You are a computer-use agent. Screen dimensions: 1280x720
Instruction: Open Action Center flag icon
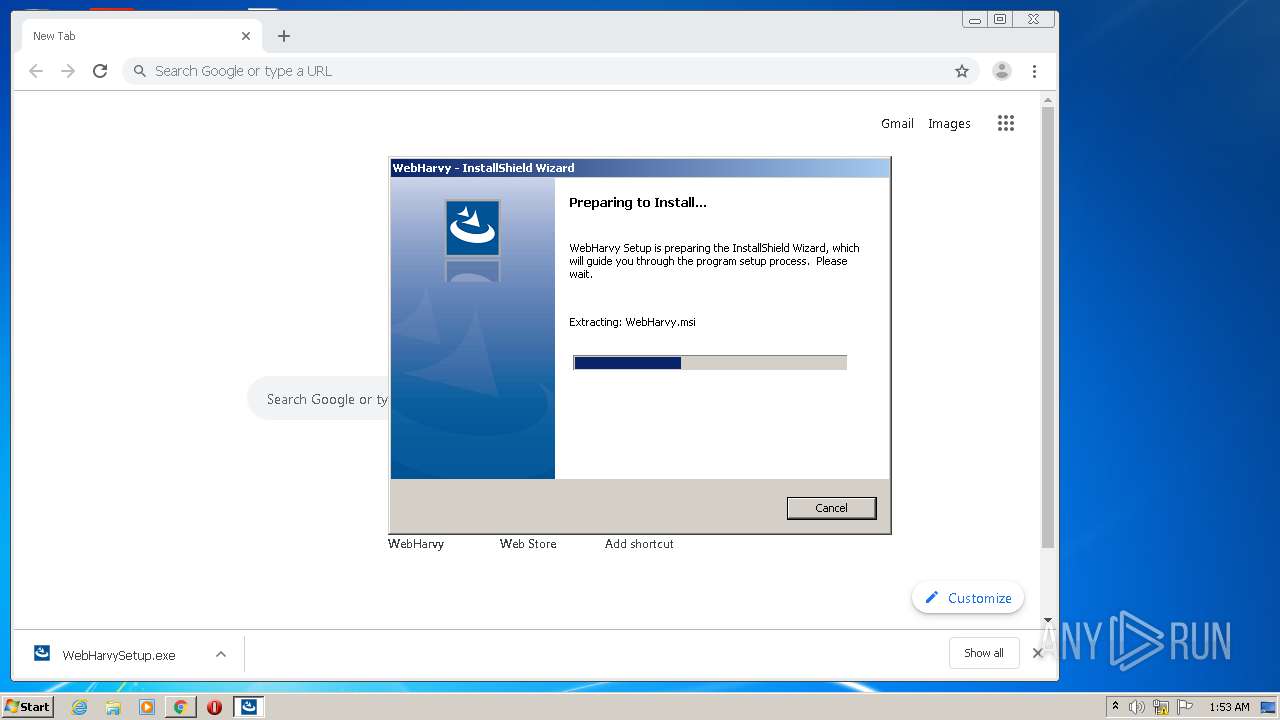(x=1185, y=707)
